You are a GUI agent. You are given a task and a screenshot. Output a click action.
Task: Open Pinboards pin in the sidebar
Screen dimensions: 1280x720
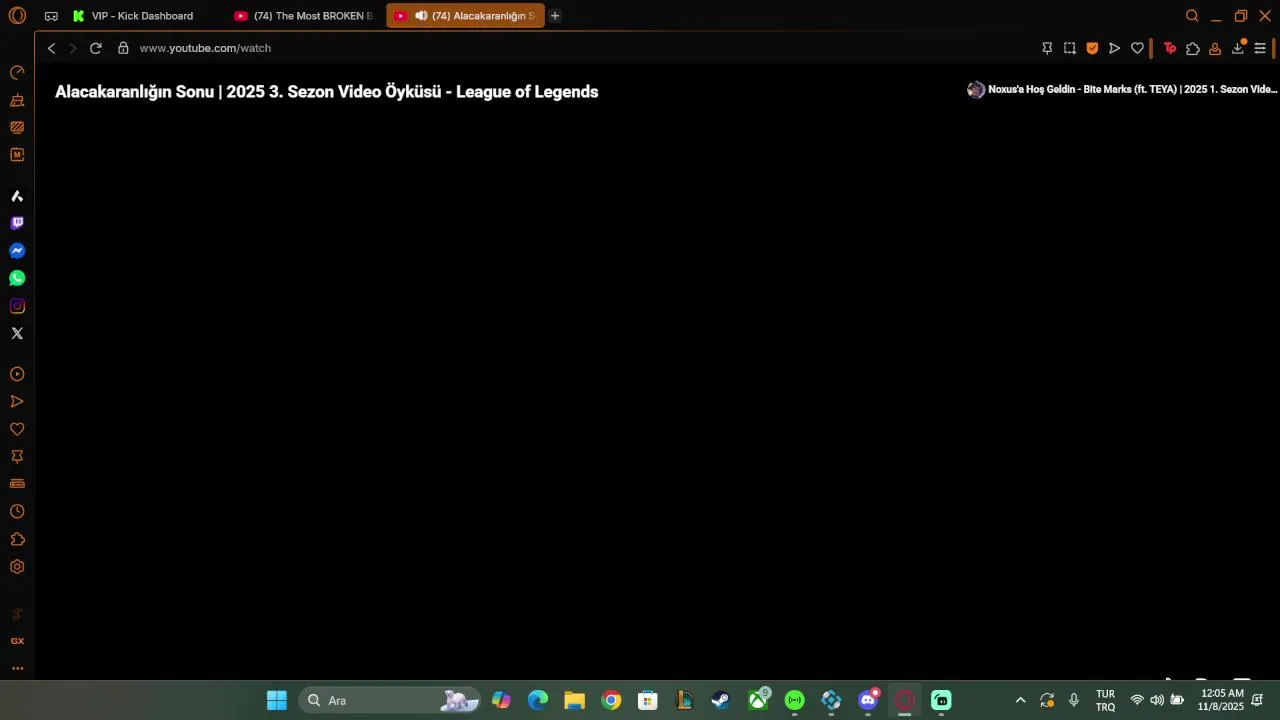tap(17, 456)
